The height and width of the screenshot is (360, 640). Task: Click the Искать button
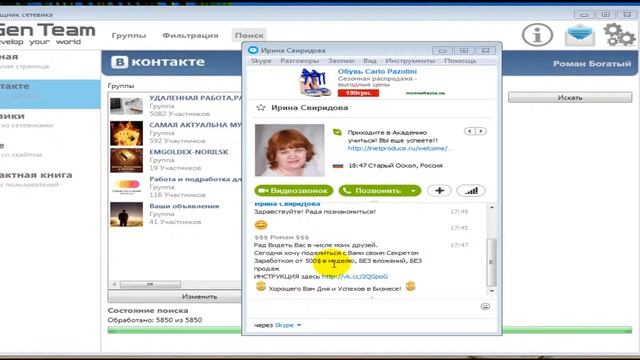[570, 98]
